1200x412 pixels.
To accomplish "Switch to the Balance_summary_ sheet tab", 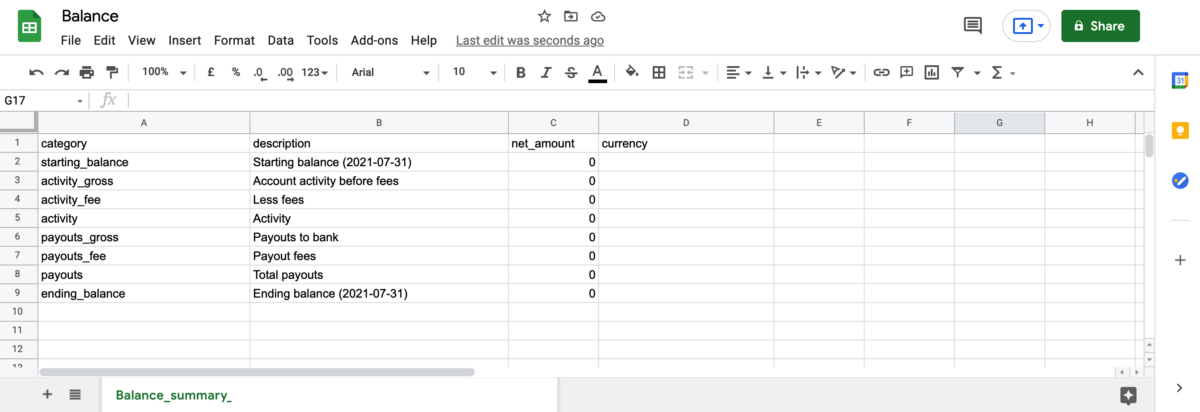I will (x=173, y=395).
